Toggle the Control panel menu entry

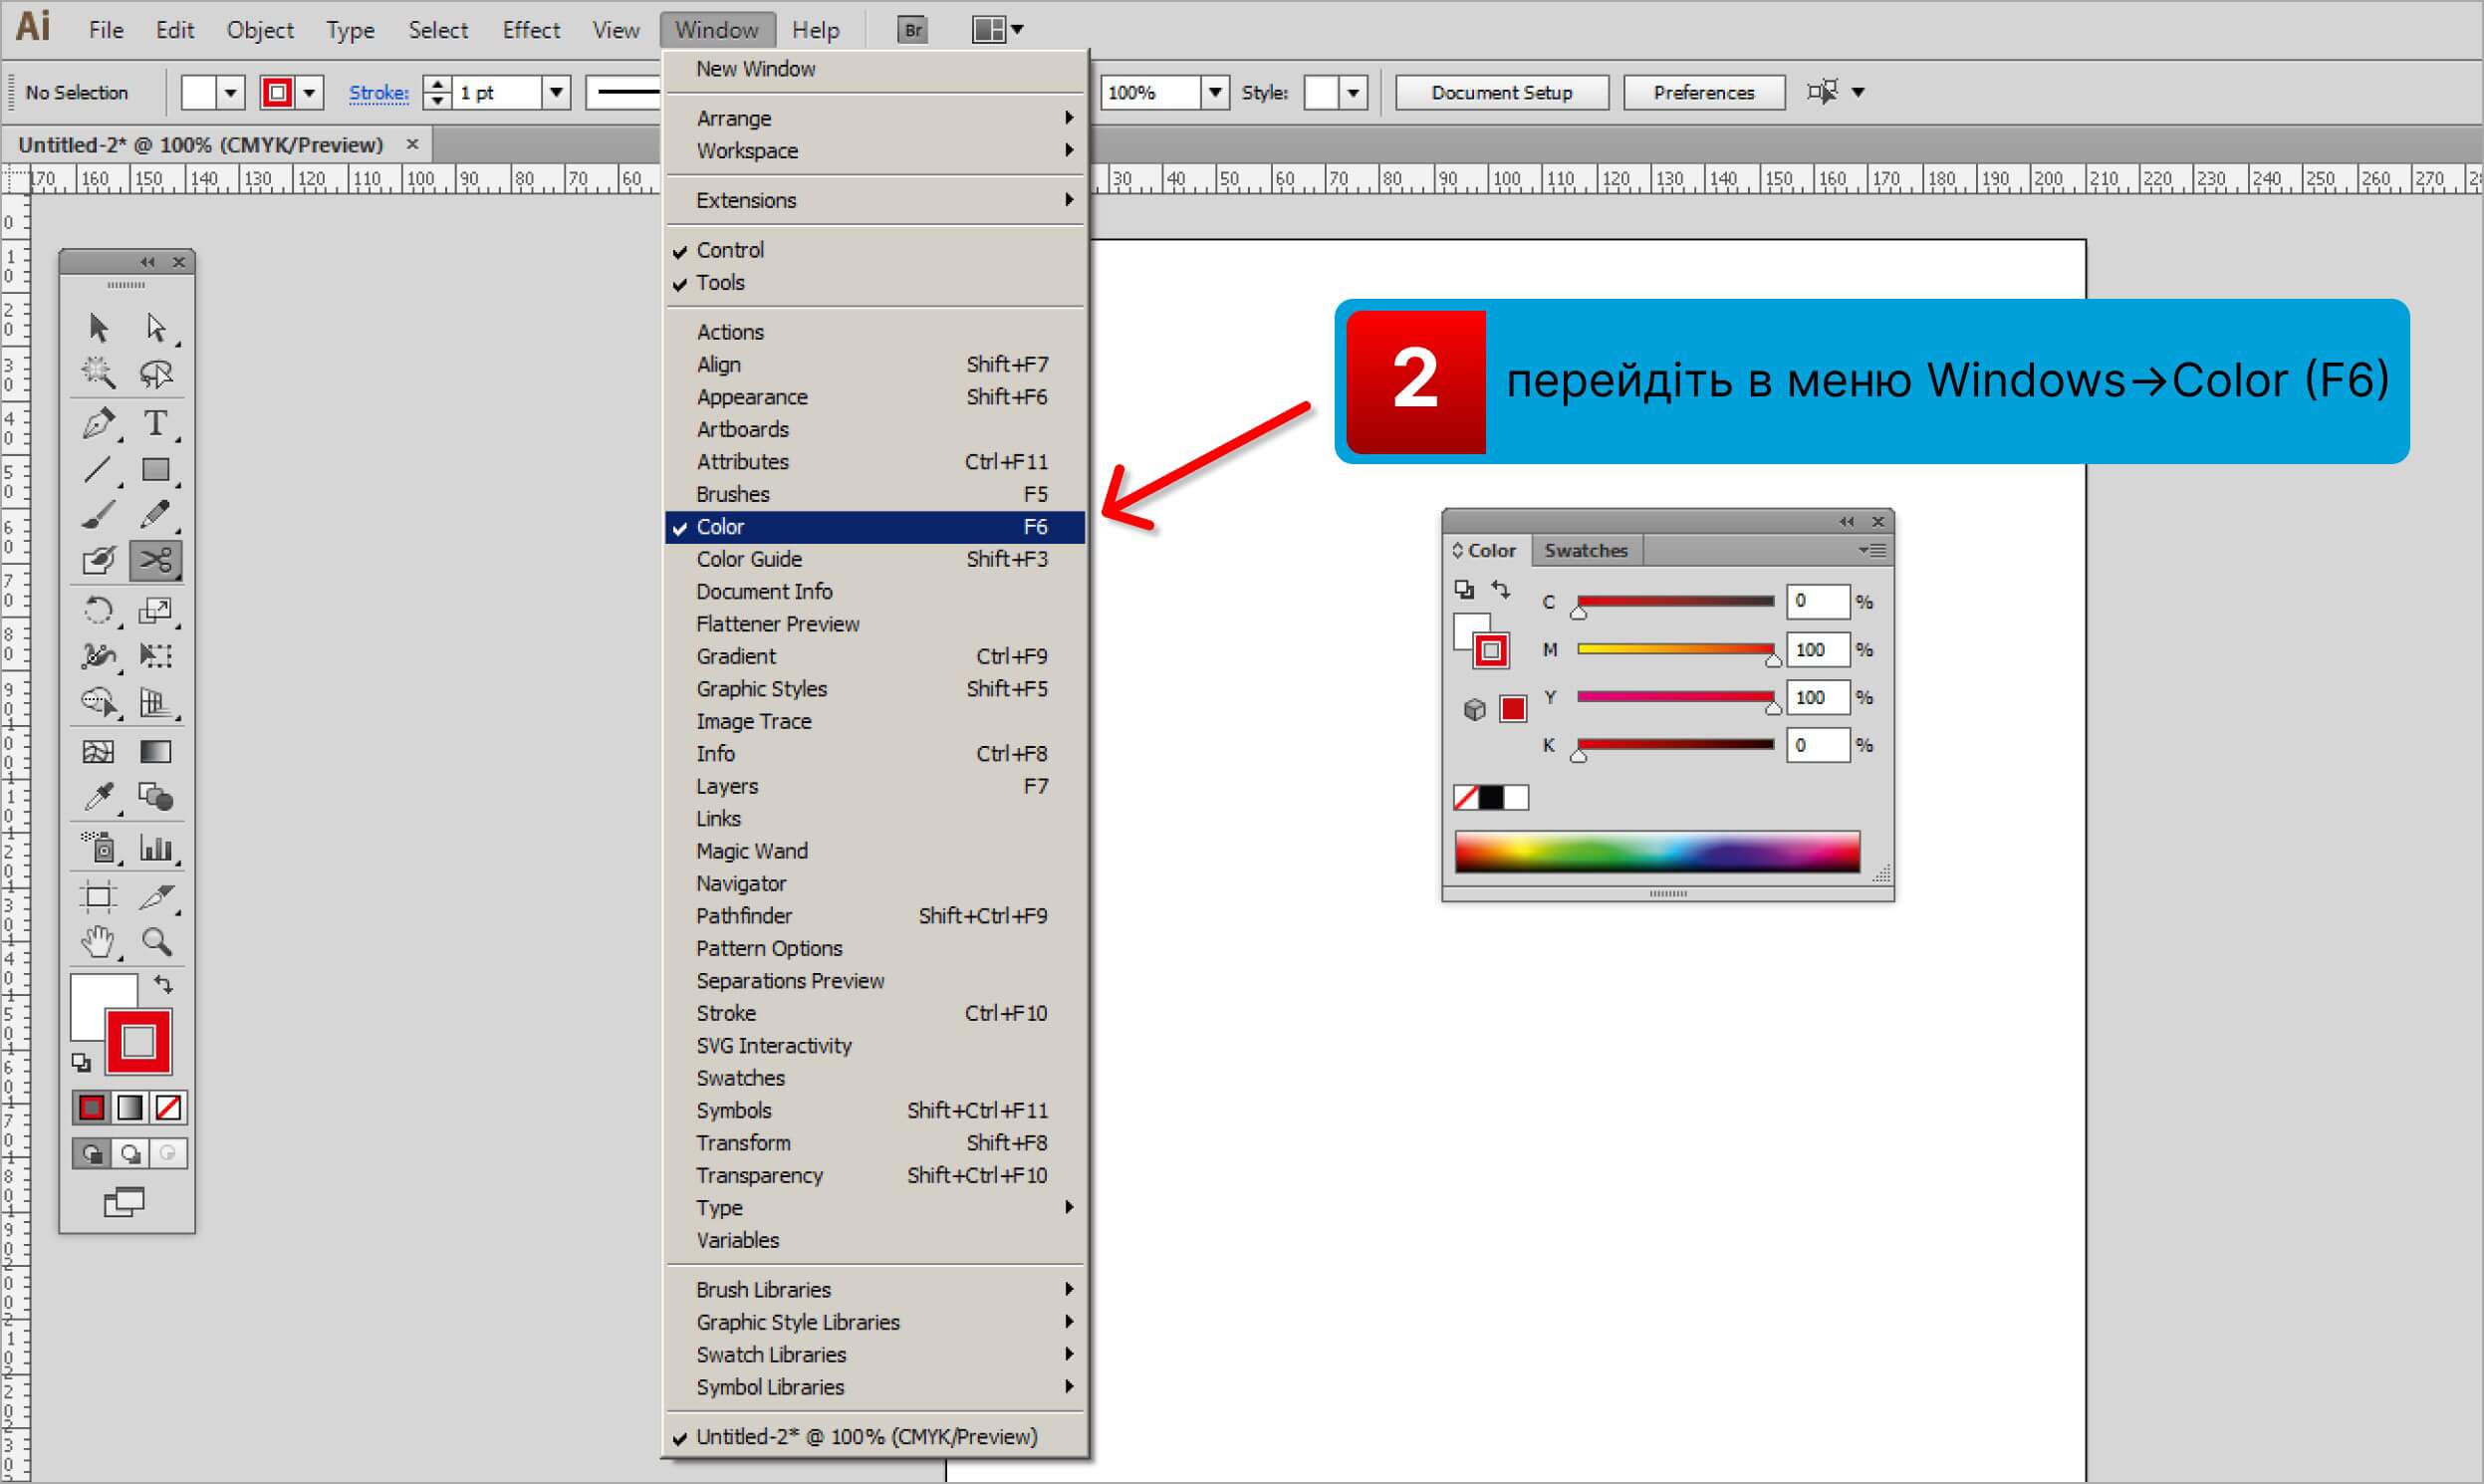click(875, 250)
